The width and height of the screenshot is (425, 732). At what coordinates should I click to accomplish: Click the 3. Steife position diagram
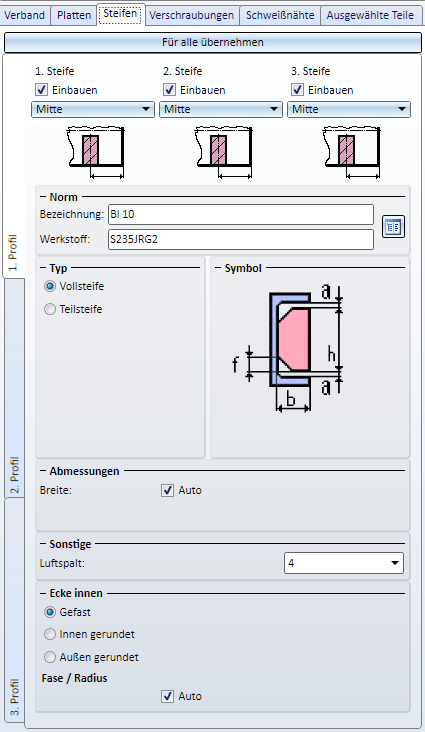(x=351, y=152)
